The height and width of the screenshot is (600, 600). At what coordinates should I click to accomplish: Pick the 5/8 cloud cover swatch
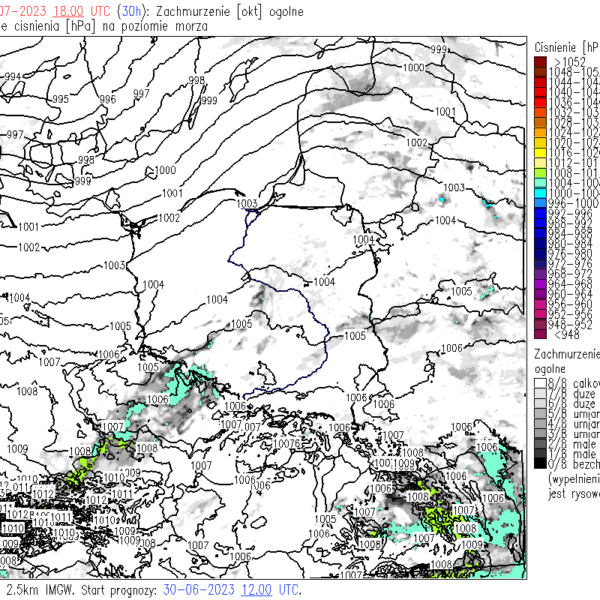point(540,413)
